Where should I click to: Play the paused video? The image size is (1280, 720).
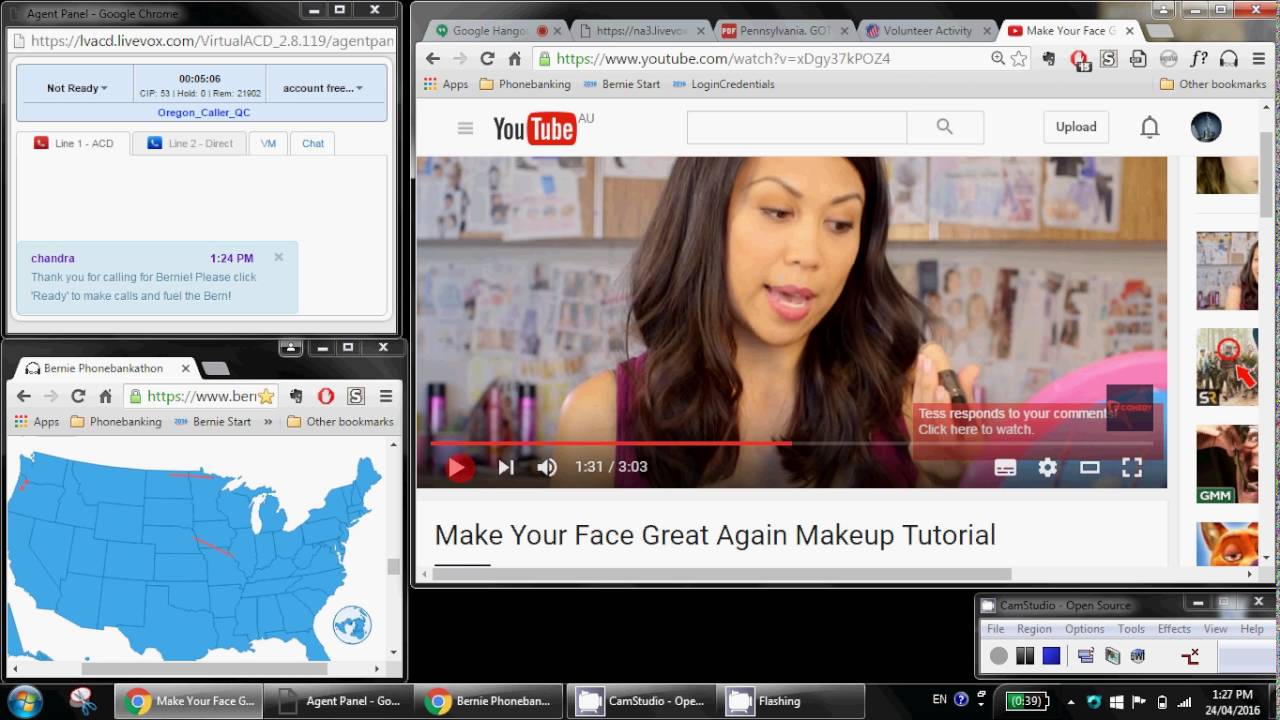point(458,467)
